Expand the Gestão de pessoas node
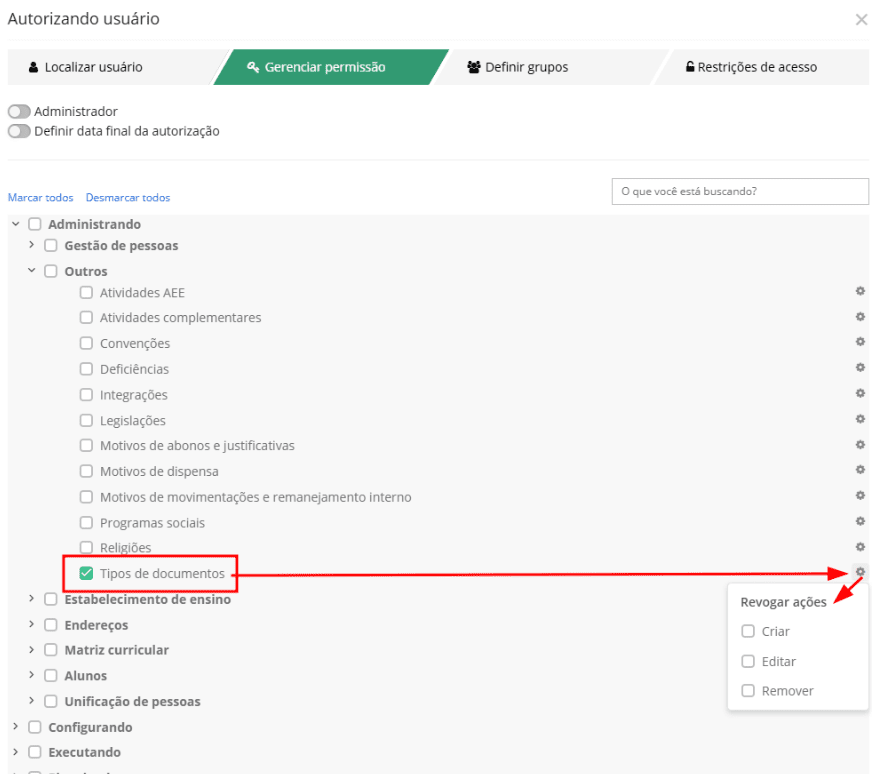 (31, 245)
